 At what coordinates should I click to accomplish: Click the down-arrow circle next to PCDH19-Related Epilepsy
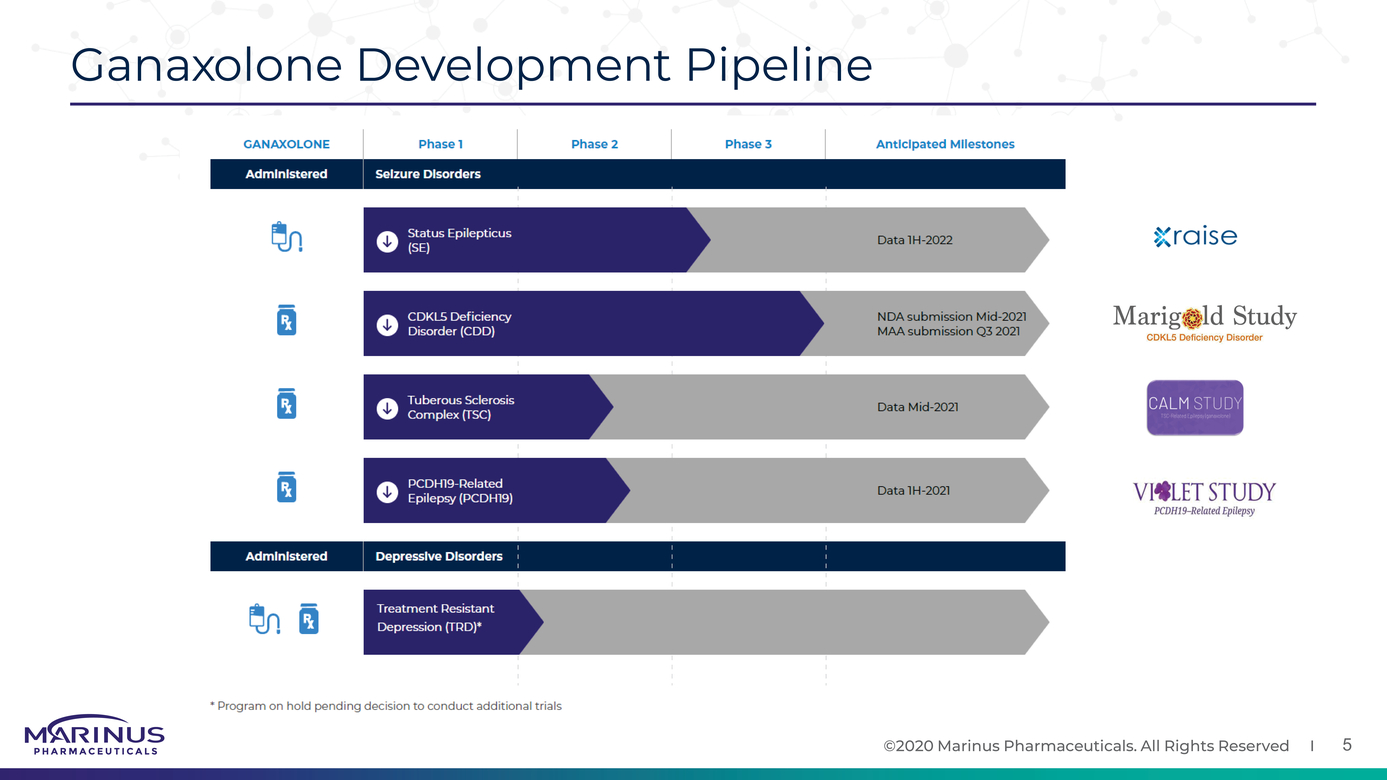tap(387, 491)
